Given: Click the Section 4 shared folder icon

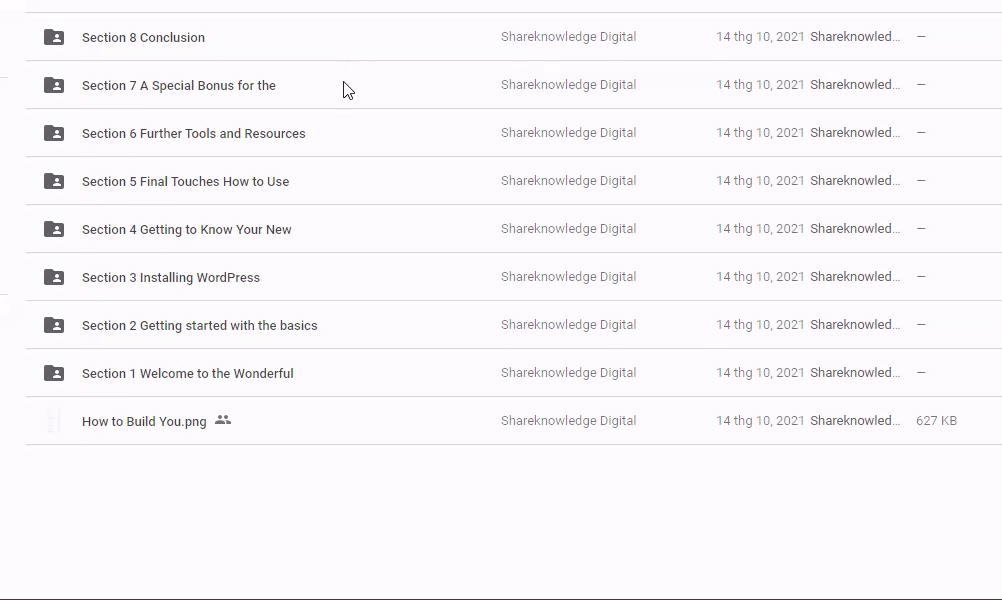Looking at the screenshot, I should pyautogui.click(x=54, y=229).
